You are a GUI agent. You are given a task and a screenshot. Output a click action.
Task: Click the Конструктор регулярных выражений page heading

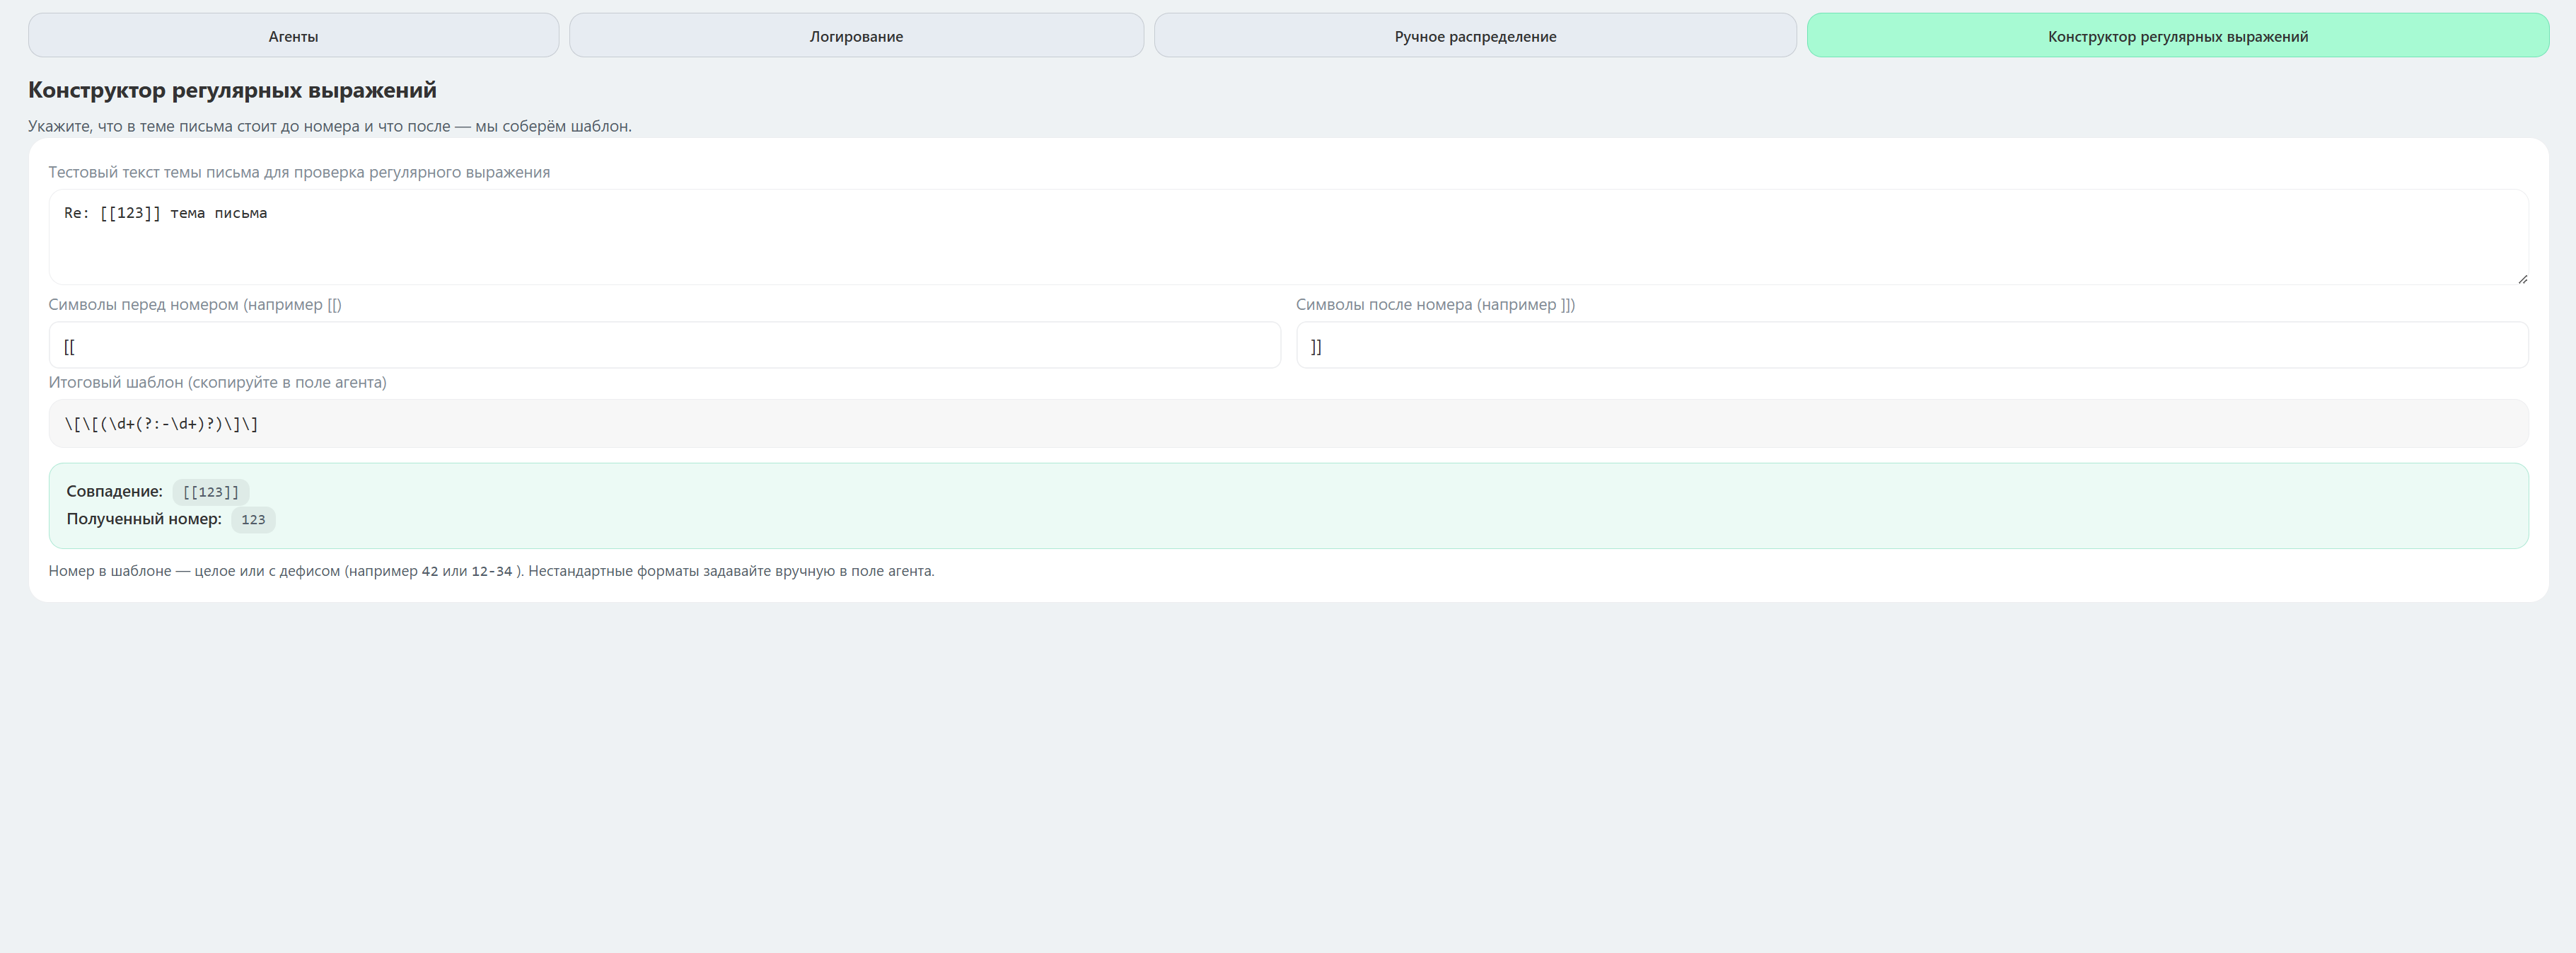(232, 90)
